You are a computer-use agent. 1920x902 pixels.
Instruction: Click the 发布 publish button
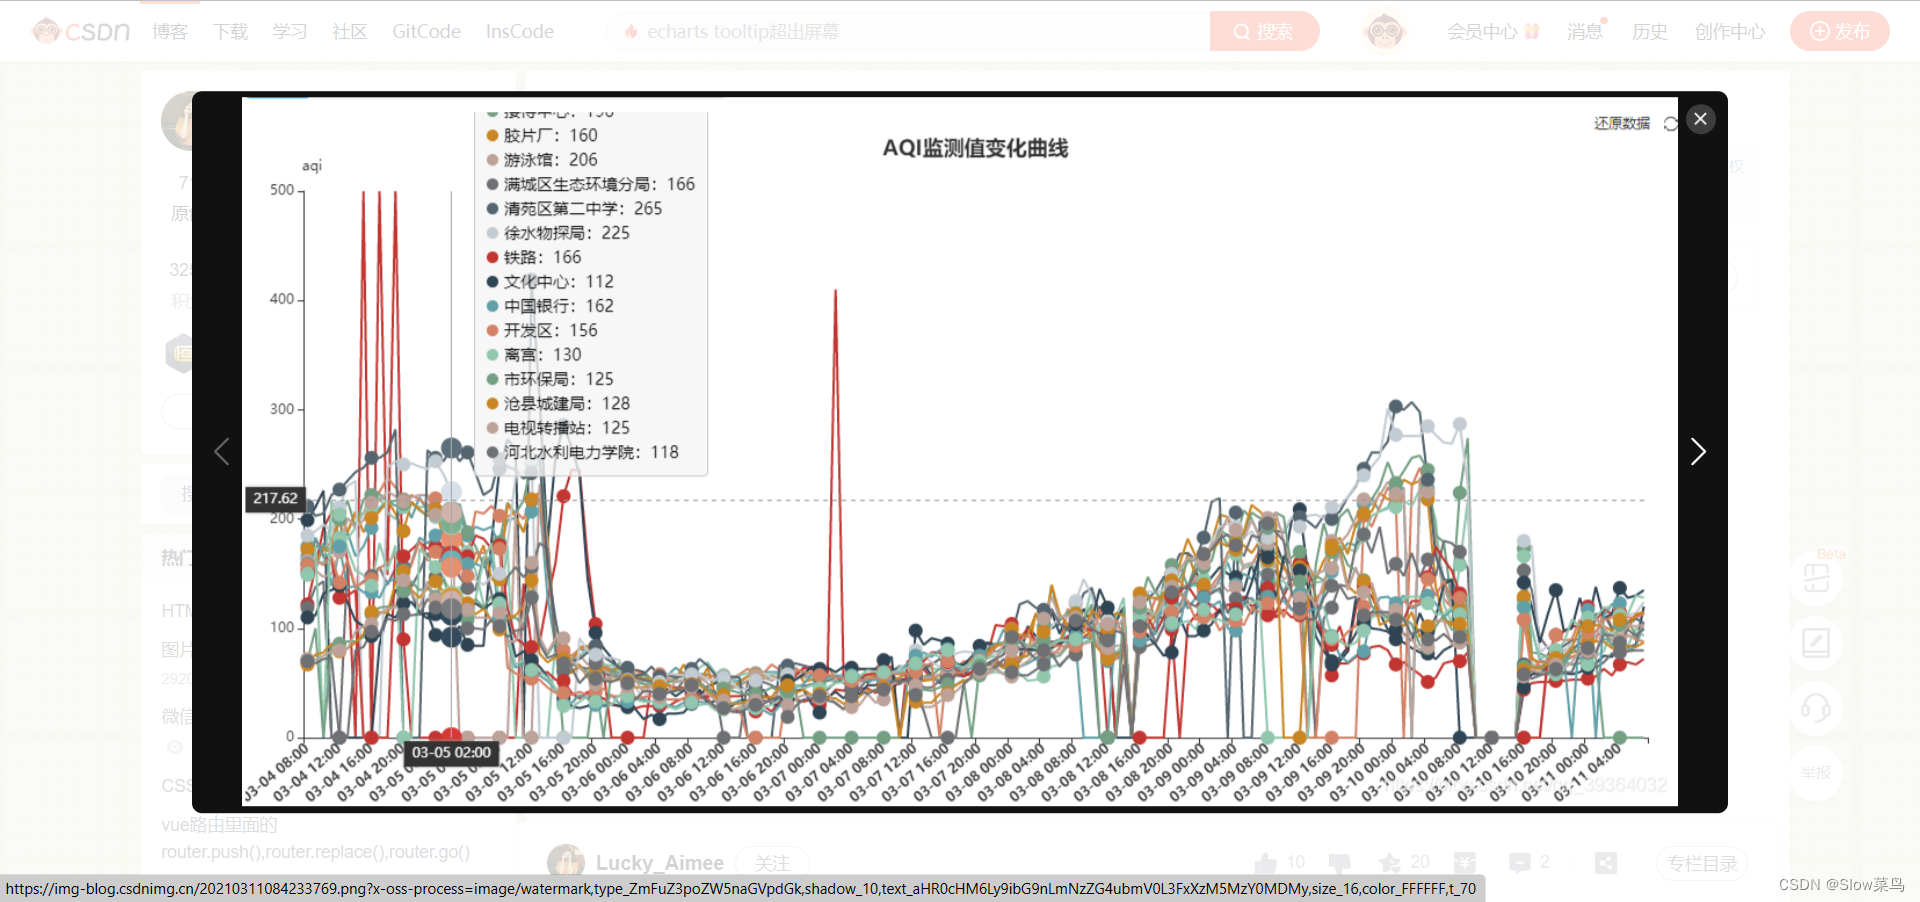coord(1839,31)
